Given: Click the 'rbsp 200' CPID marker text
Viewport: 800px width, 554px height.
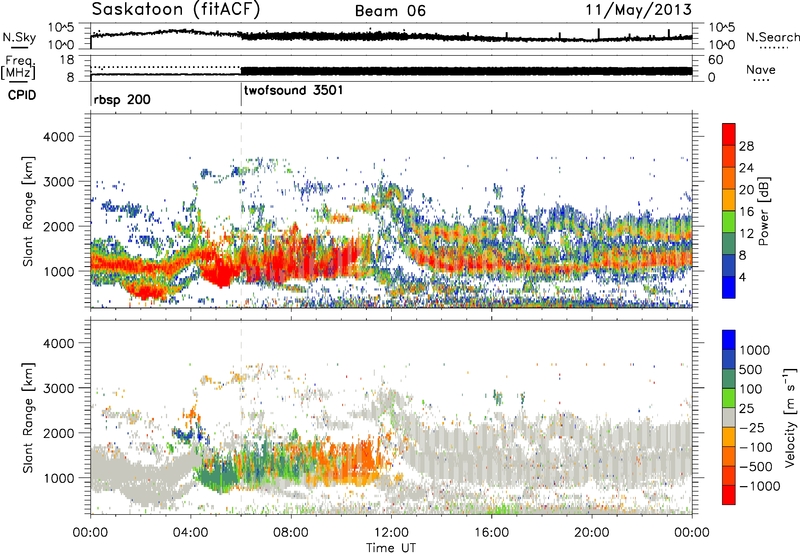Looking at the screenshot, I should (122, 99).
